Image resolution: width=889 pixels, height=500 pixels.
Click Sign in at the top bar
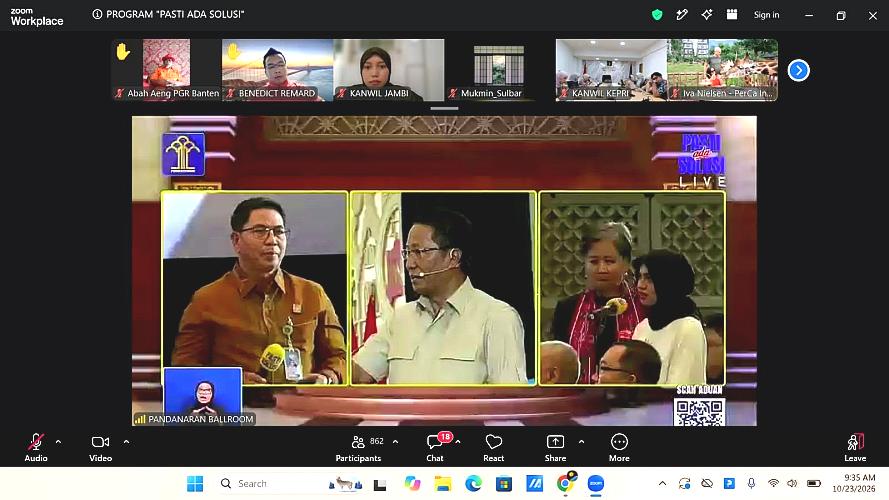click(767, 15)
